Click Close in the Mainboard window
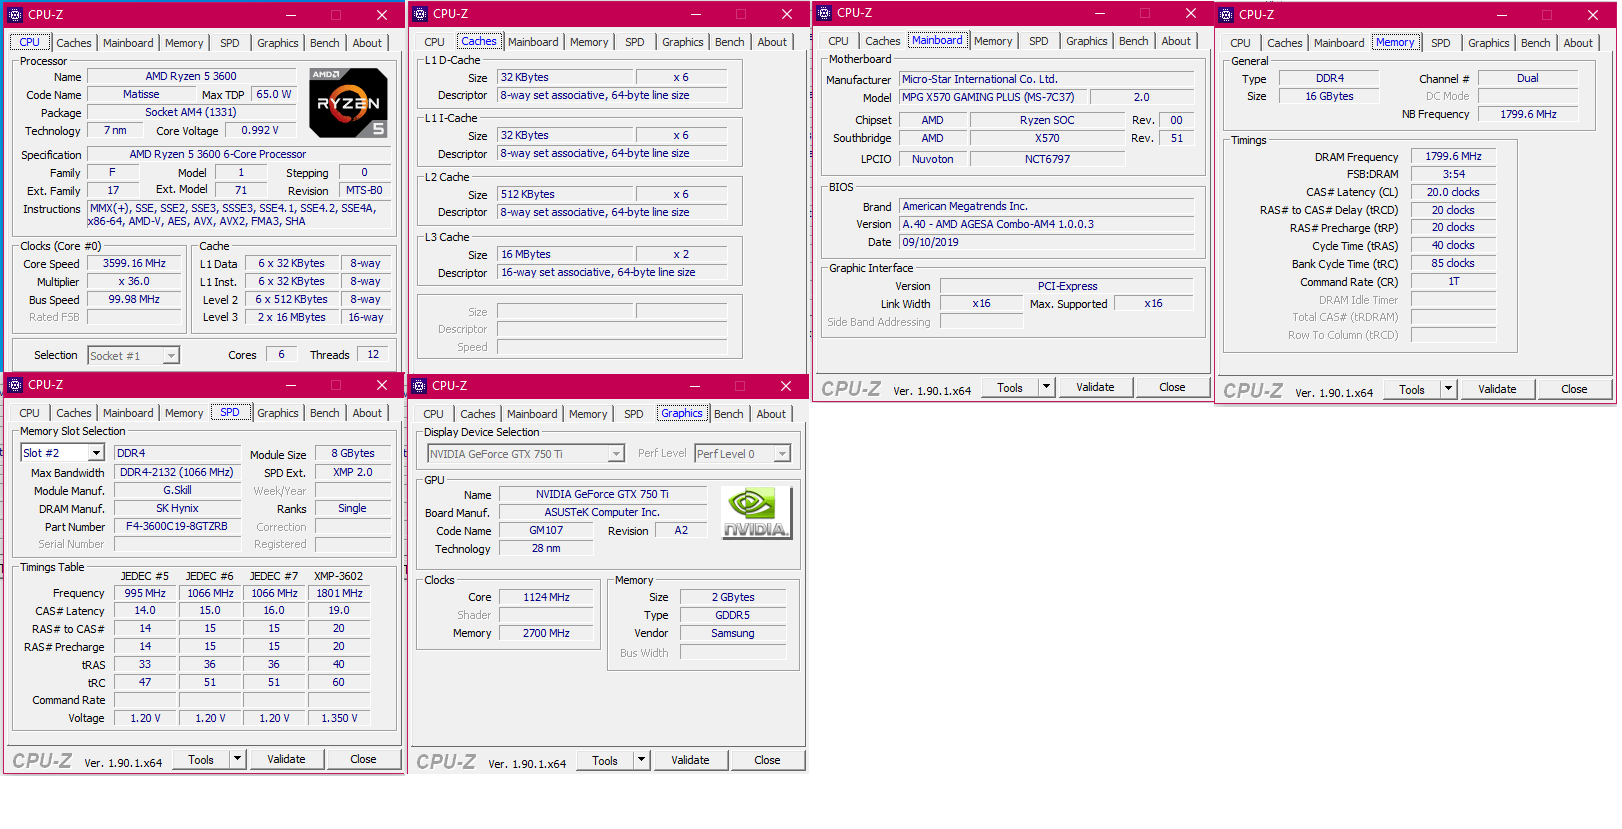This screenshot has width=1622, height=829. pyautogui.click(x=1172, y=387)
